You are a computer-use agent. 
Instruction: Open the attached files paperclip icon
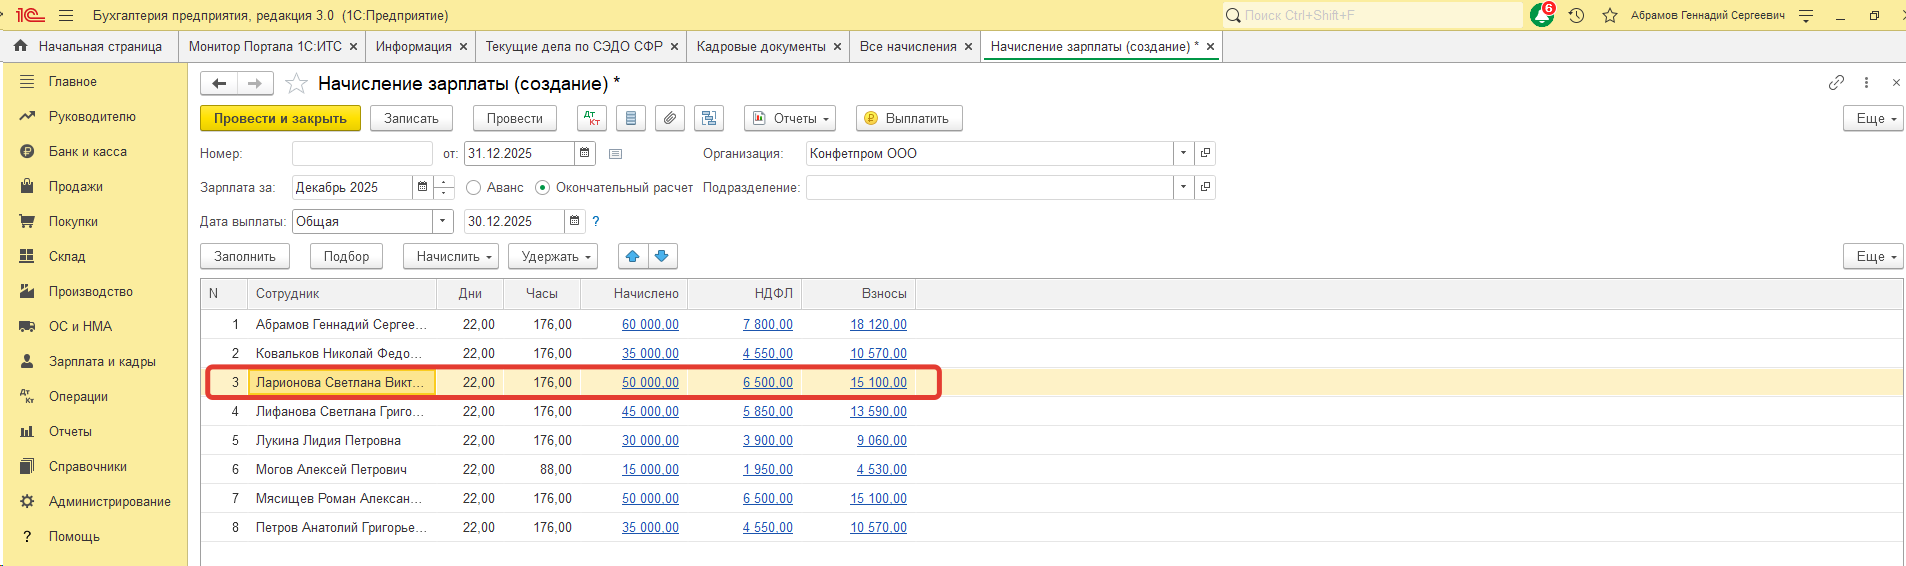click(670, 118)
